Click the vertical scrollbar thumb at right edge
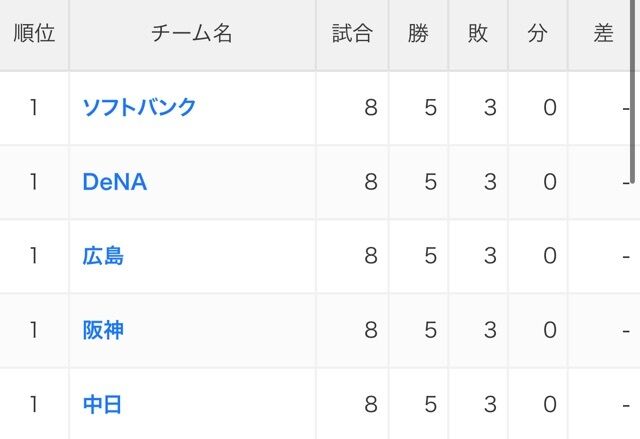The height and width of the screenshot is (439, 640). click(x=632, y=91)
